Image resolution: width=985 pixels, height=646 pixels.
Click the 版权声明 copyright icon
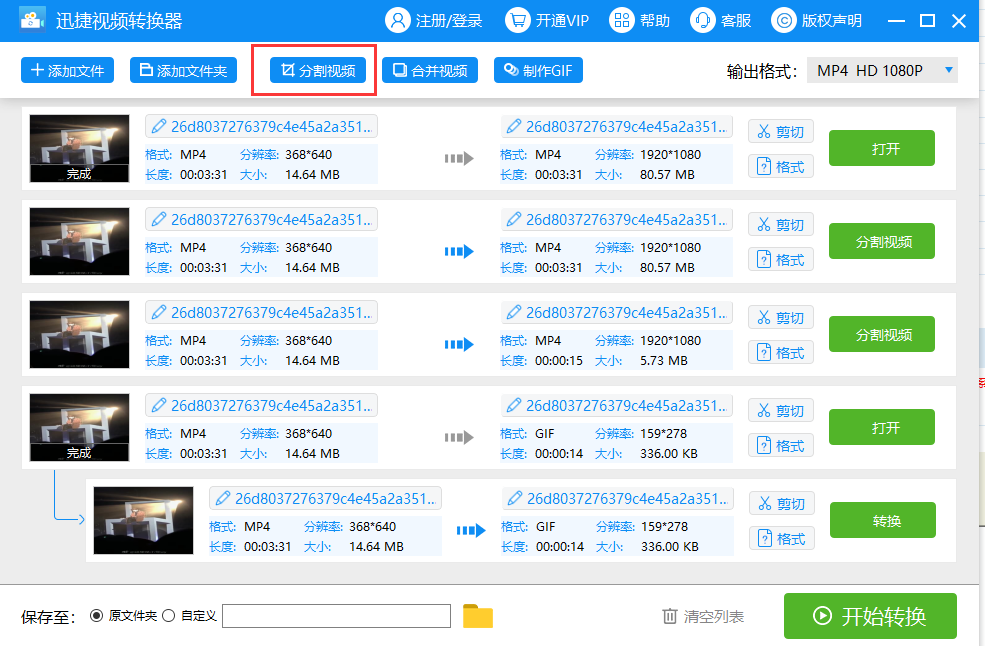point(785,20)
